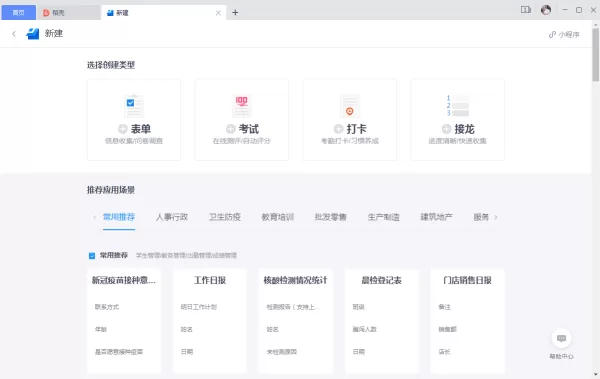600x379 pixels.
Task: Select the 服务 category tab
Action: pos(481,217)
